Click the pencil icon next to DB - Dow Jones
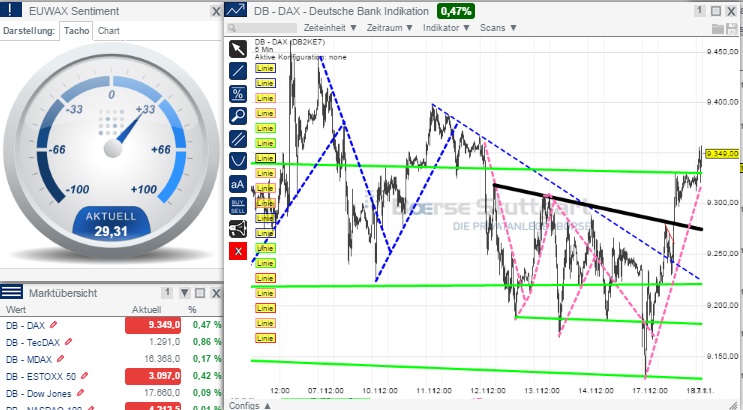Viewport: 743px width, 410px height. pos(81,393)
